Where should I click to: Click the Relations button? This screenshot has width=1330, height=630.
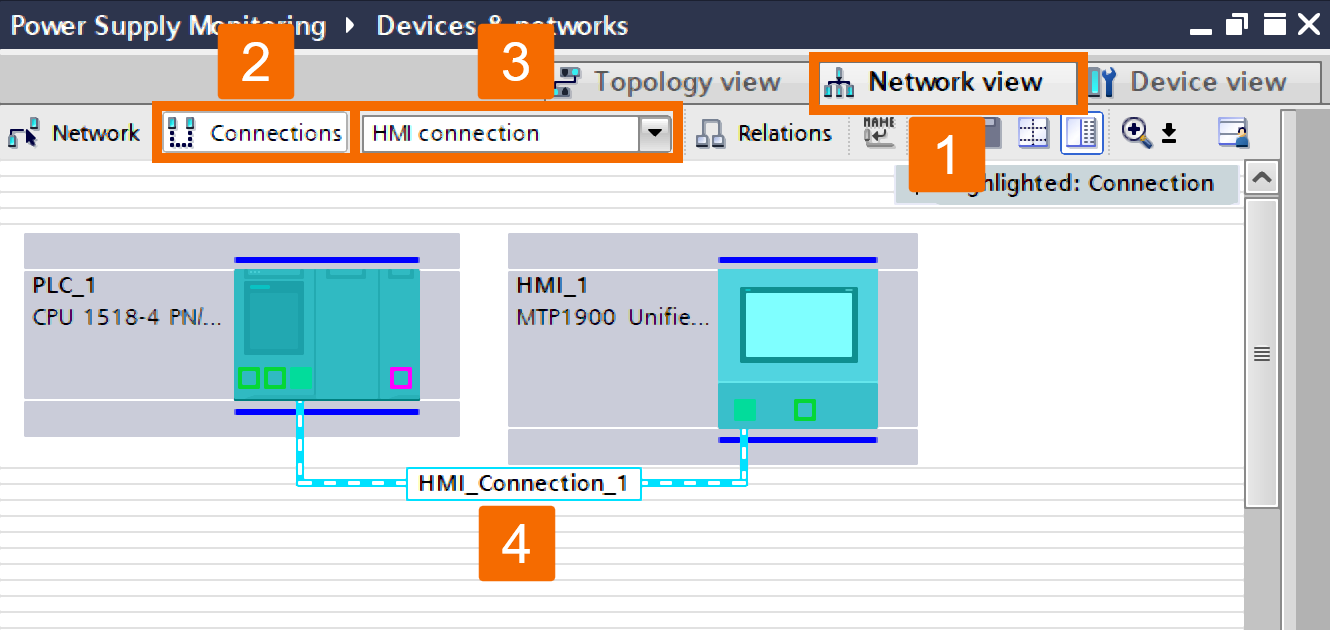point(765,133)
